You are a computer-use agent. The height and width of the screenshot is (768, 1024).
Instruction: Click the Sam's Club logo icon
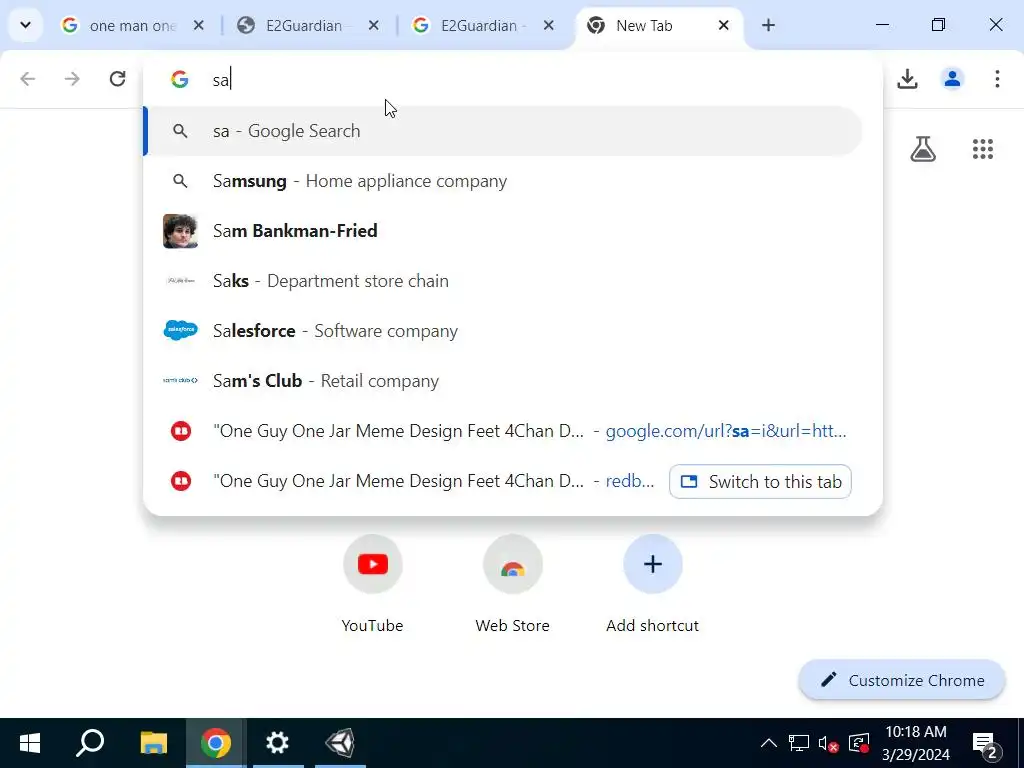(180, 380)
